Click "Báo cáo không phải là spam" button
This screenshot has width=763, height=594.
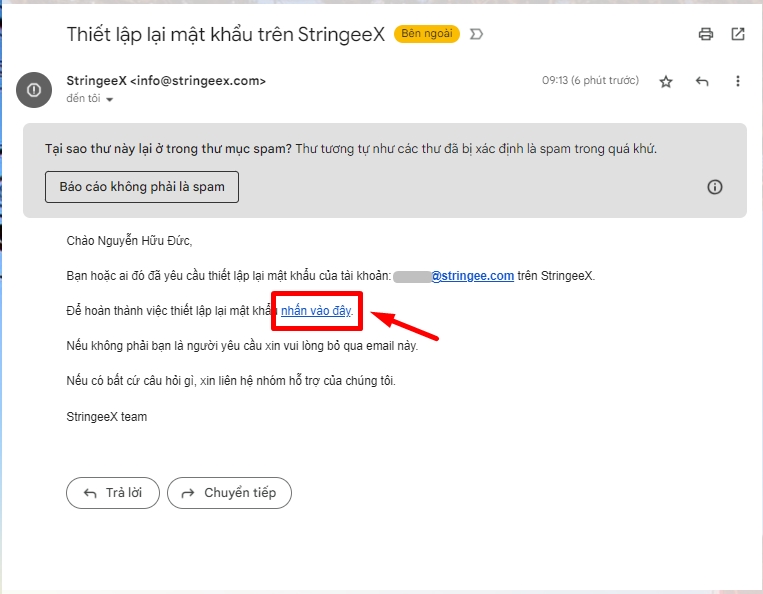(142, 187)
